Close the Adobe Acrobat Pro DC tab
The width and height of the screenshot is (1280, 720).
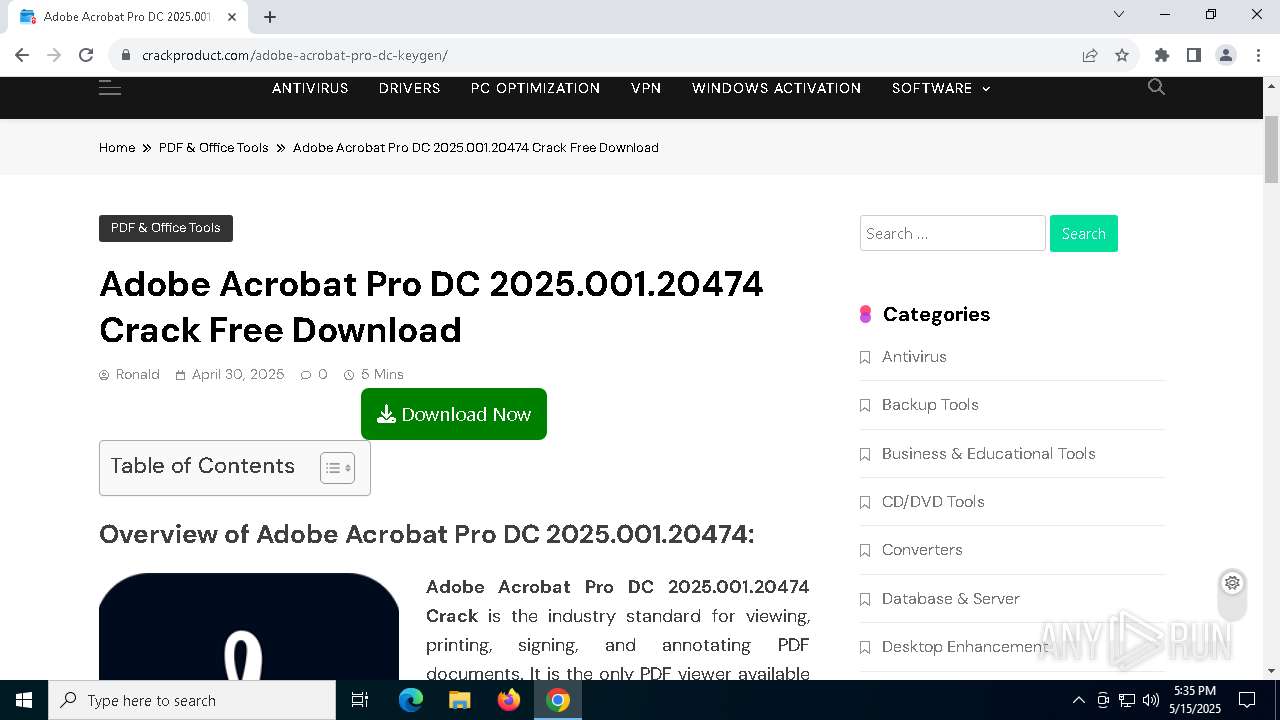click(232, 17)
